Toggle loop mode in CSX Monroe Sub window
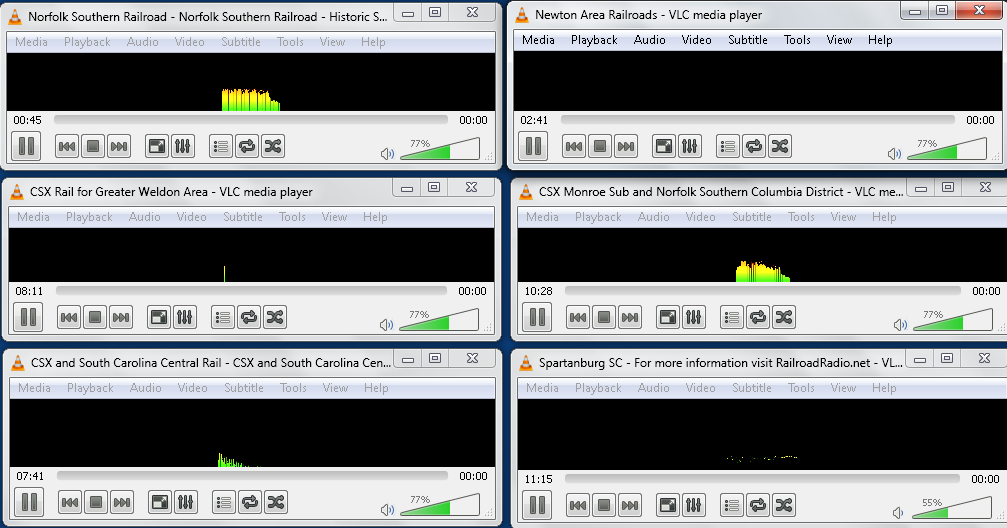The image size is (1007, 528). pyautogui.click(x=758, y=317)
